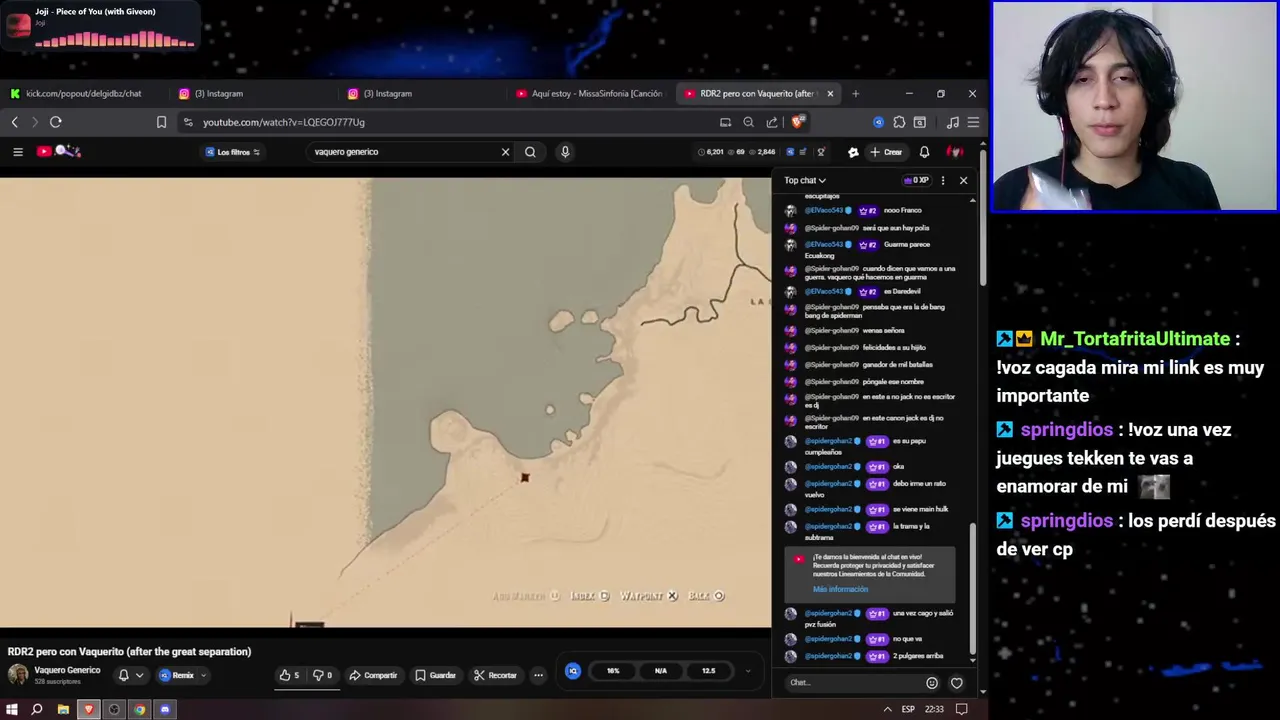Open the Windows Start menu

12,709
